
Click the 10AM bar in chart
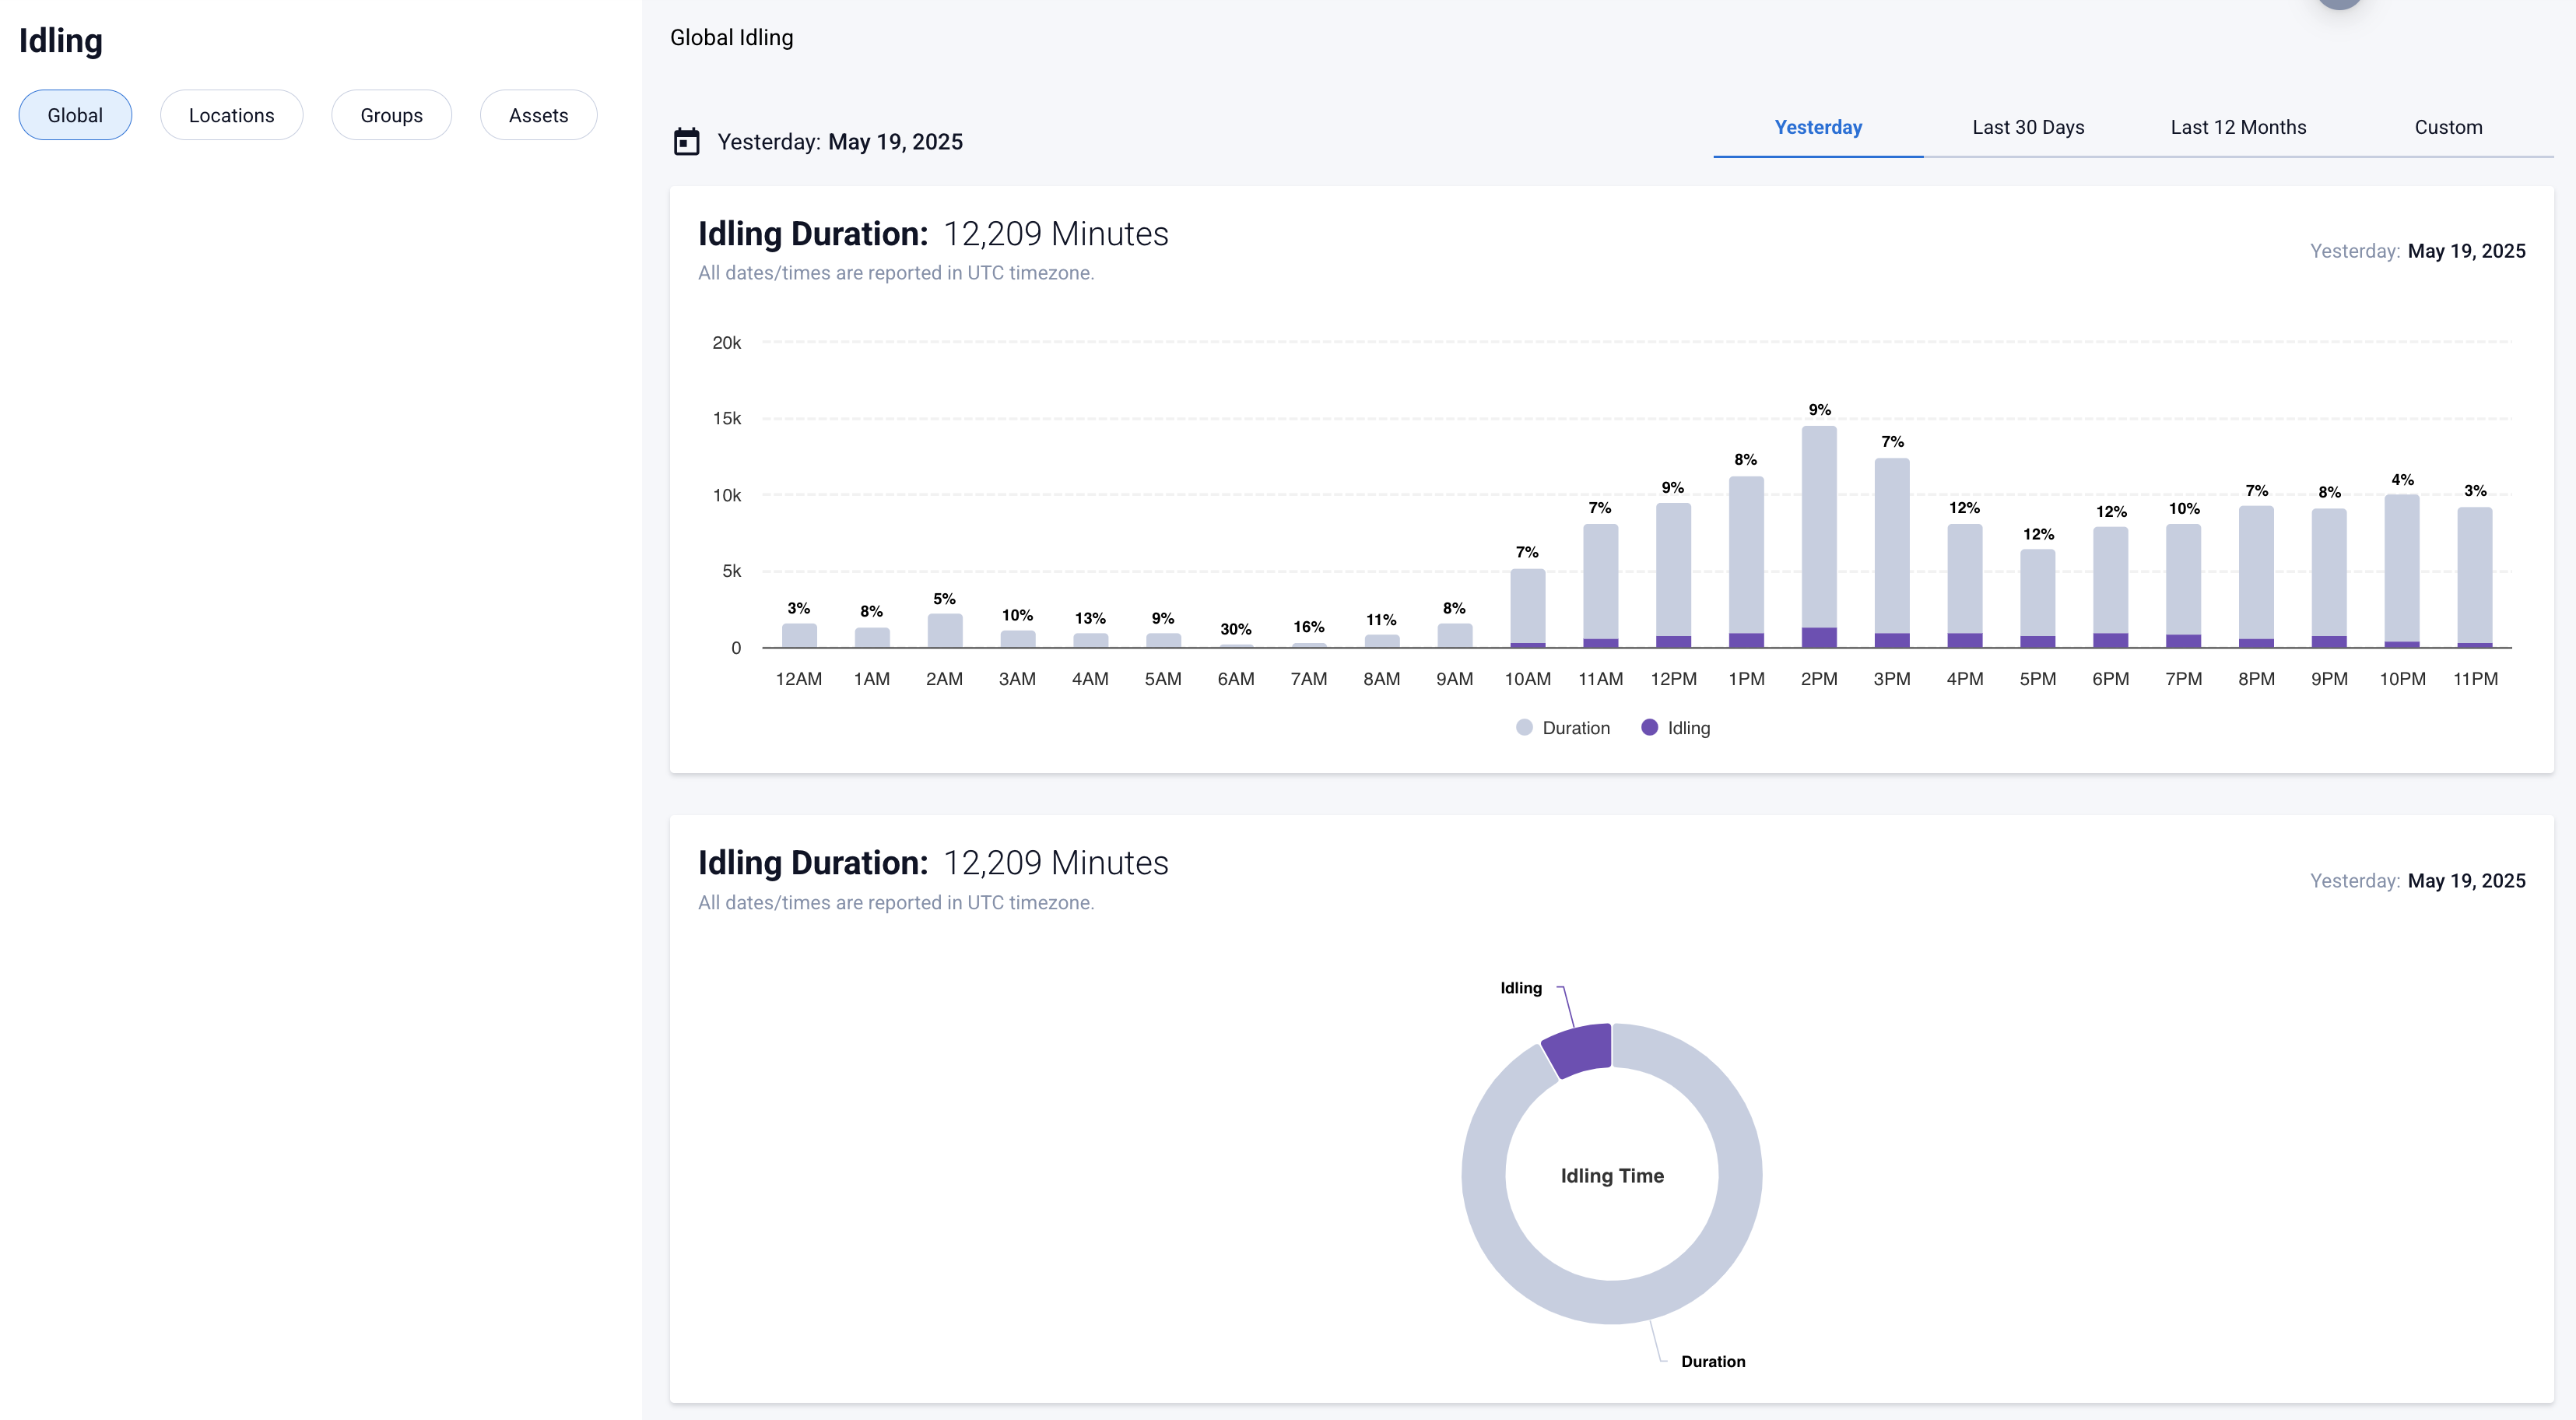pyautogui.click(x=1527, y=605)
